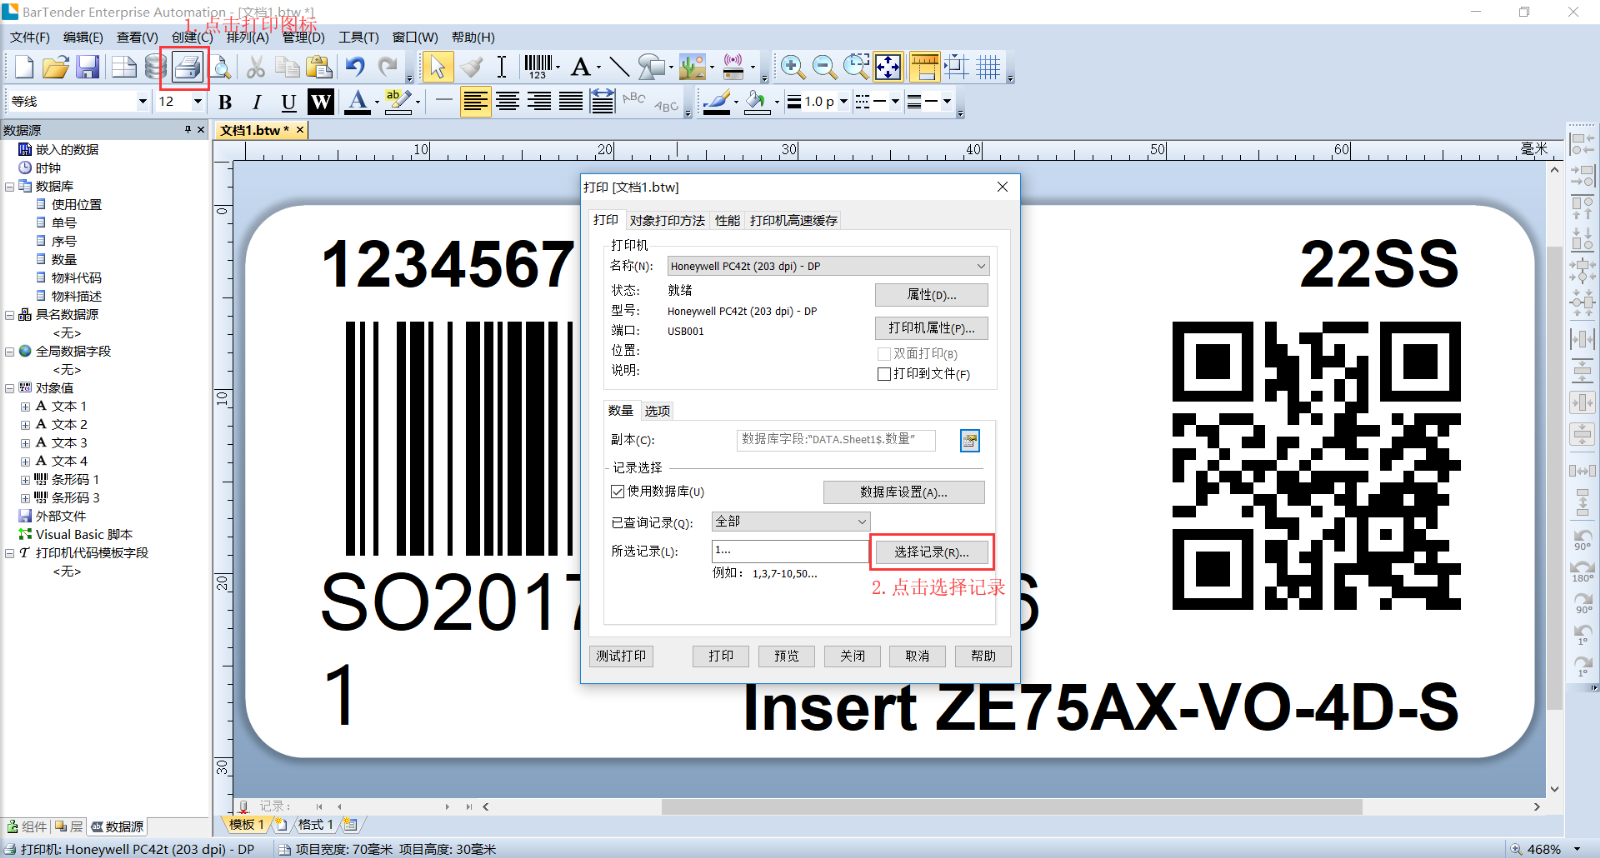Select the Barcode creation tool
Screen dimensions: 1600x858
point(538,67)
